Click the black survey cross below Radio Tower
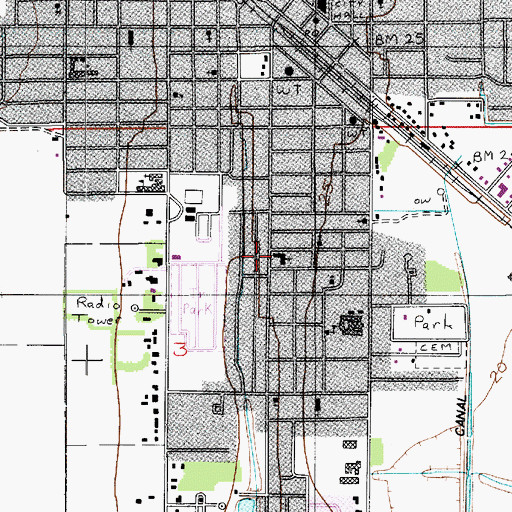 pos(87,360)
